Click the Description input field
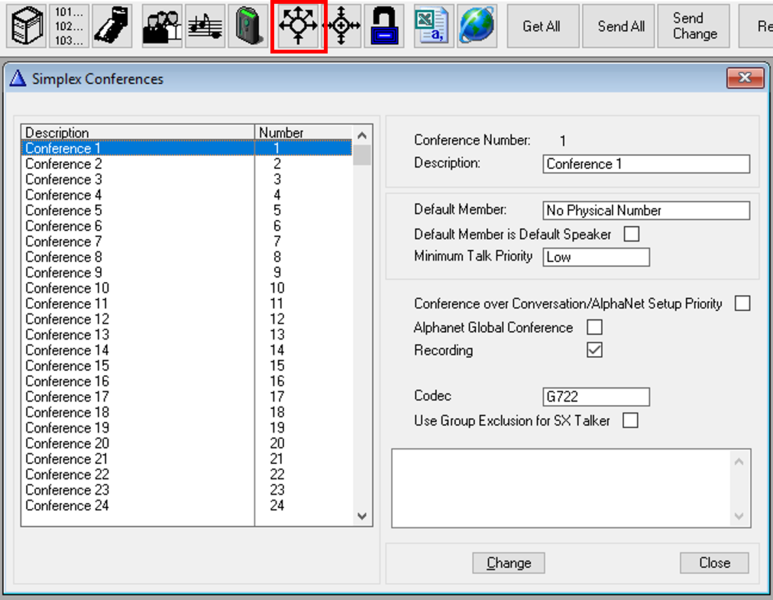This screenshot has width=773, height=600. pyautogui.click(x=646, y=164)
